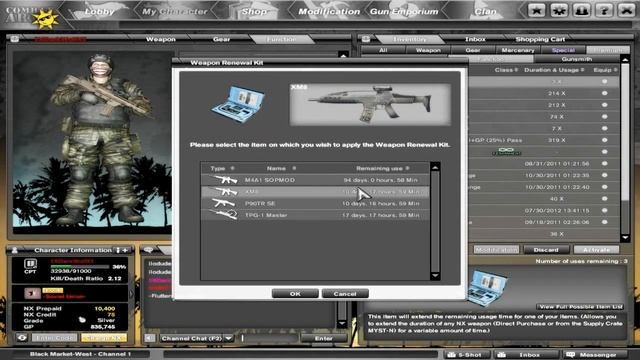
Task: Click the inventory scroll down arrow
Action: 625,238
